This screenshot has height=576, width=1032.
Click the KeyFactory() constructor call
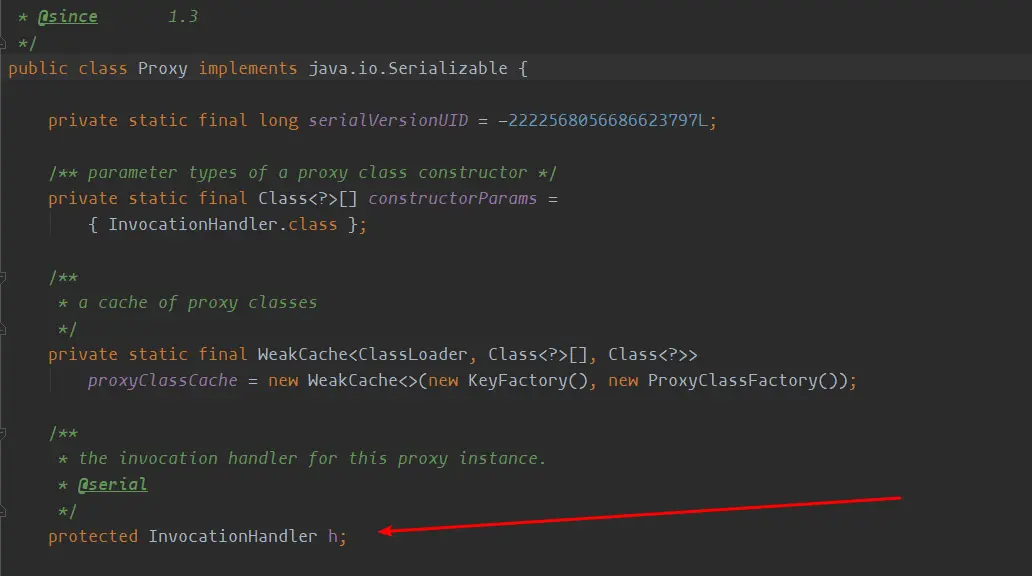(x=528, y=380)
